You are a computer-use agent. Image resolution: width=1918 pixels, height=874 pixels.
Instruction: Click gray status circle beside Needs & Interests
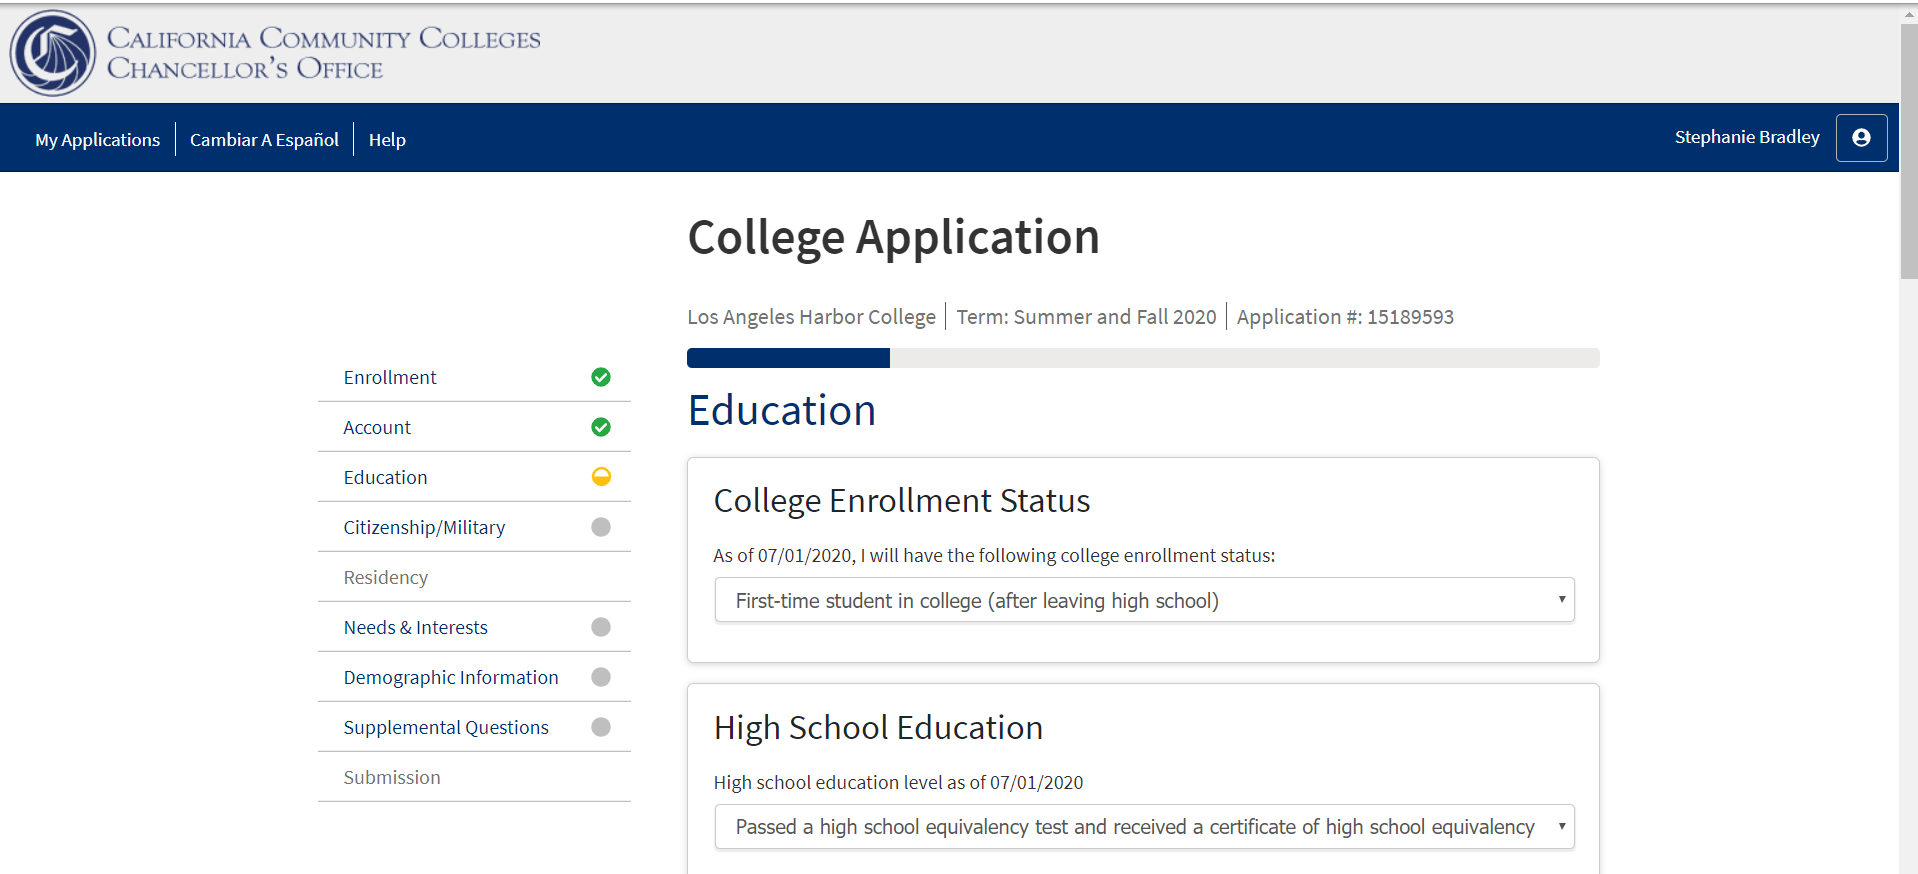click(601, 627)
